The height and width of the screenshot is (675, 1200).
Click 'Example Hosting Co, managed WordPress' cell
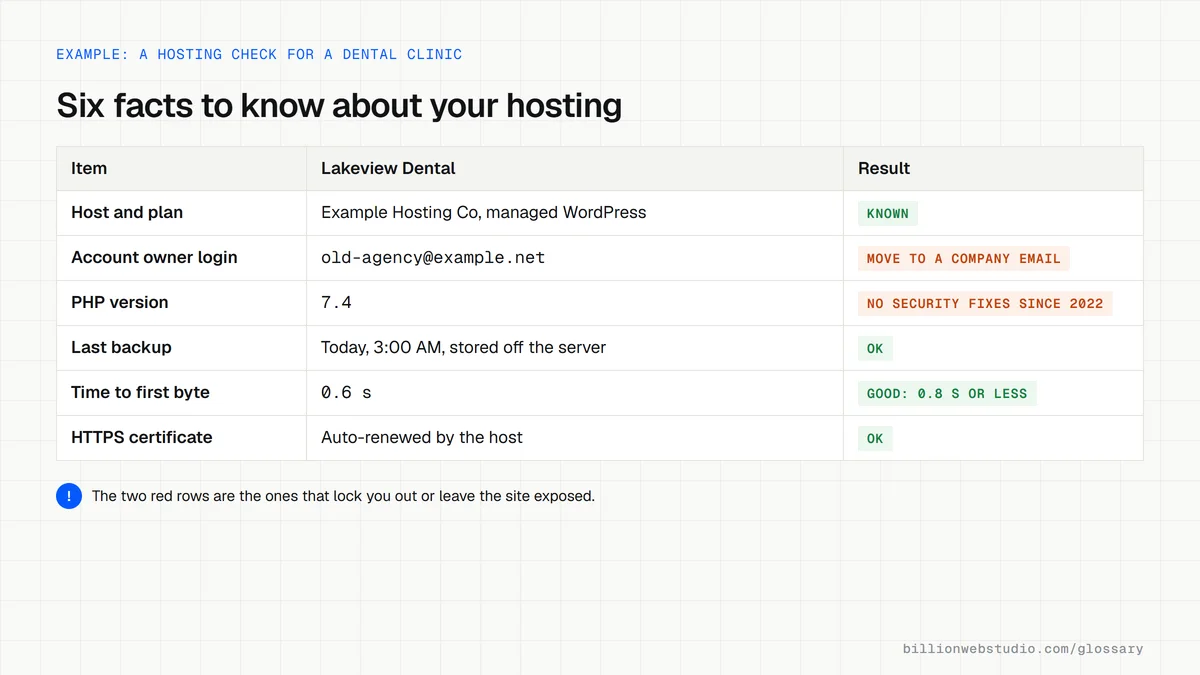[484, 212]
